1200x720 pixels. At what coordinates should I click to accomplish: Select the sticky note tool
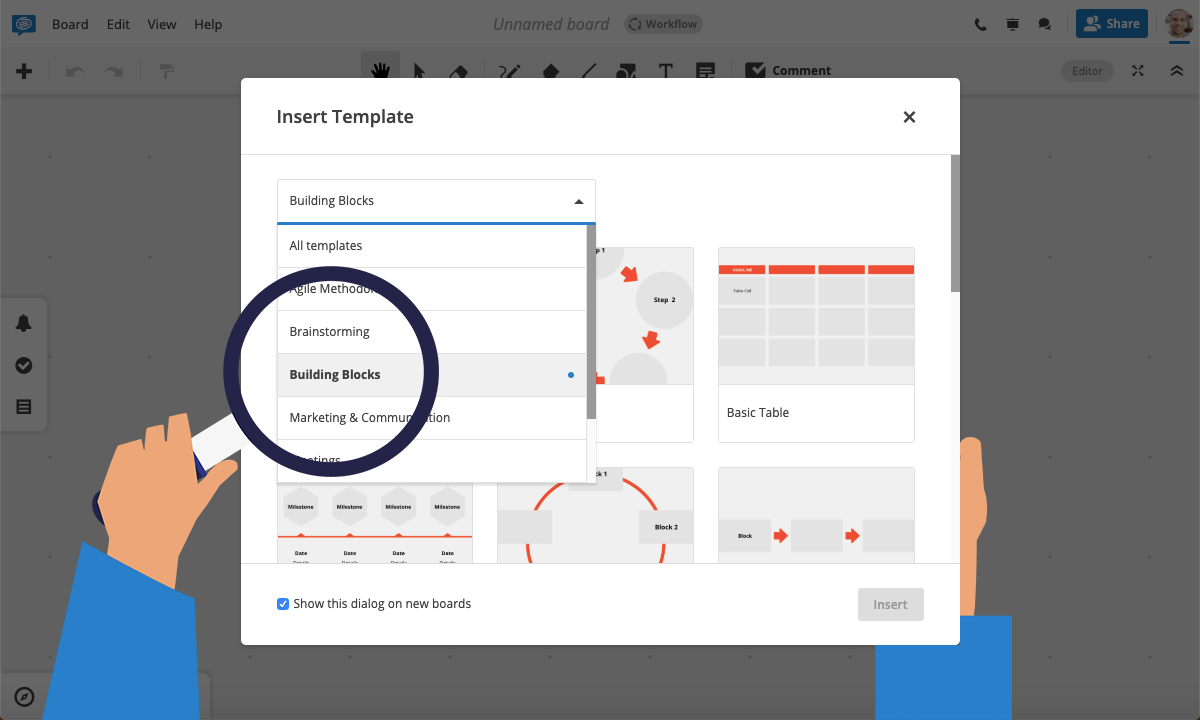coord(706,71)
